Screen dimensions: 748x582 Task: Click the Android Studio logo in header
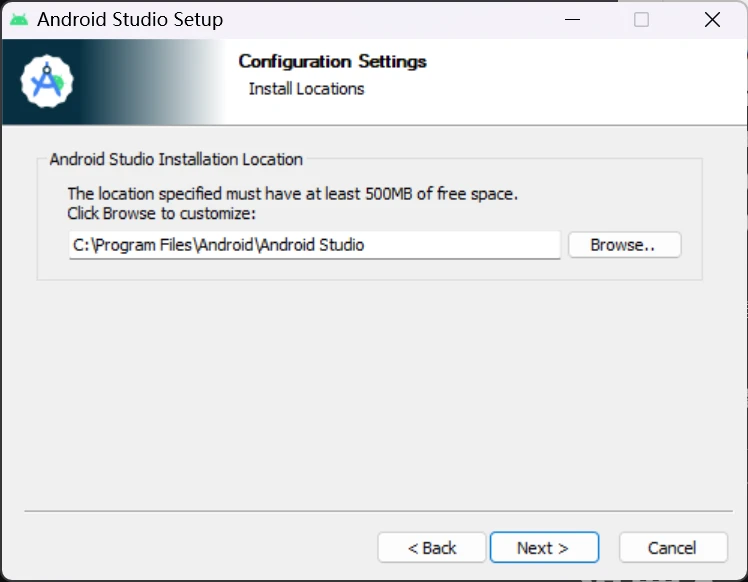coord(47,83)
